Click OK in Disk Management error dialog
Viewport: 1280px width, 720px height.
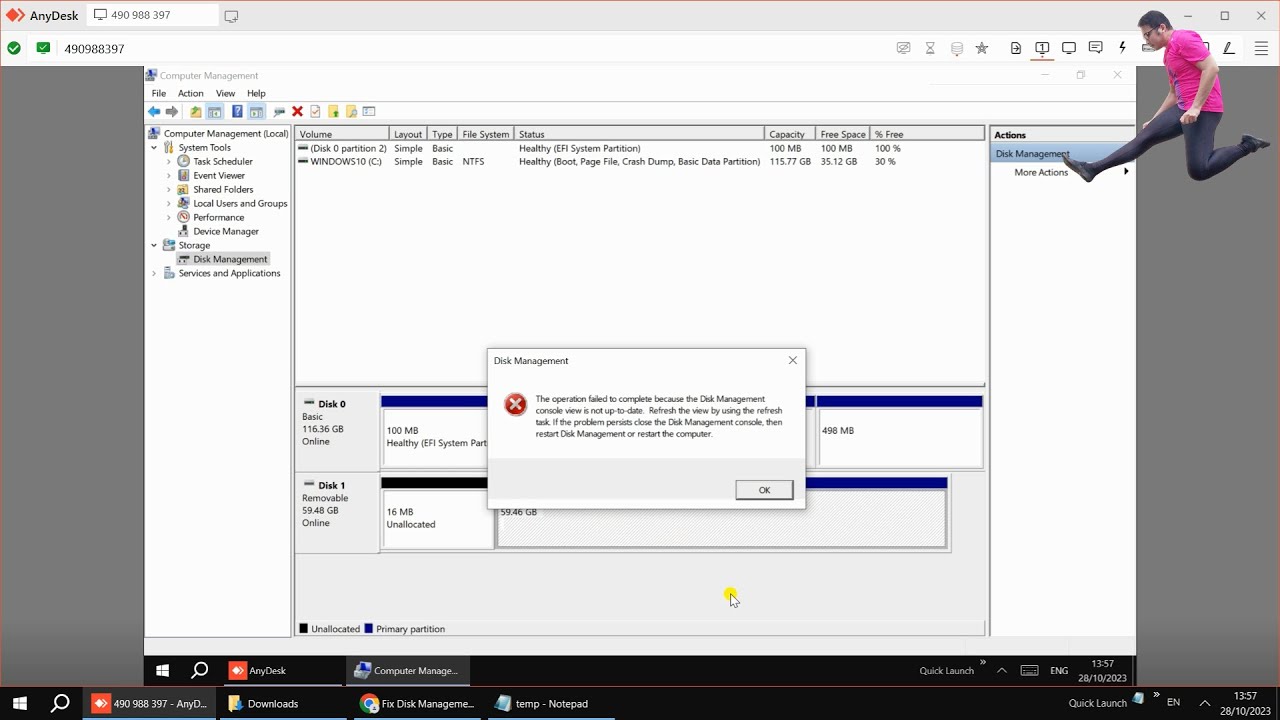click(764, 490)
